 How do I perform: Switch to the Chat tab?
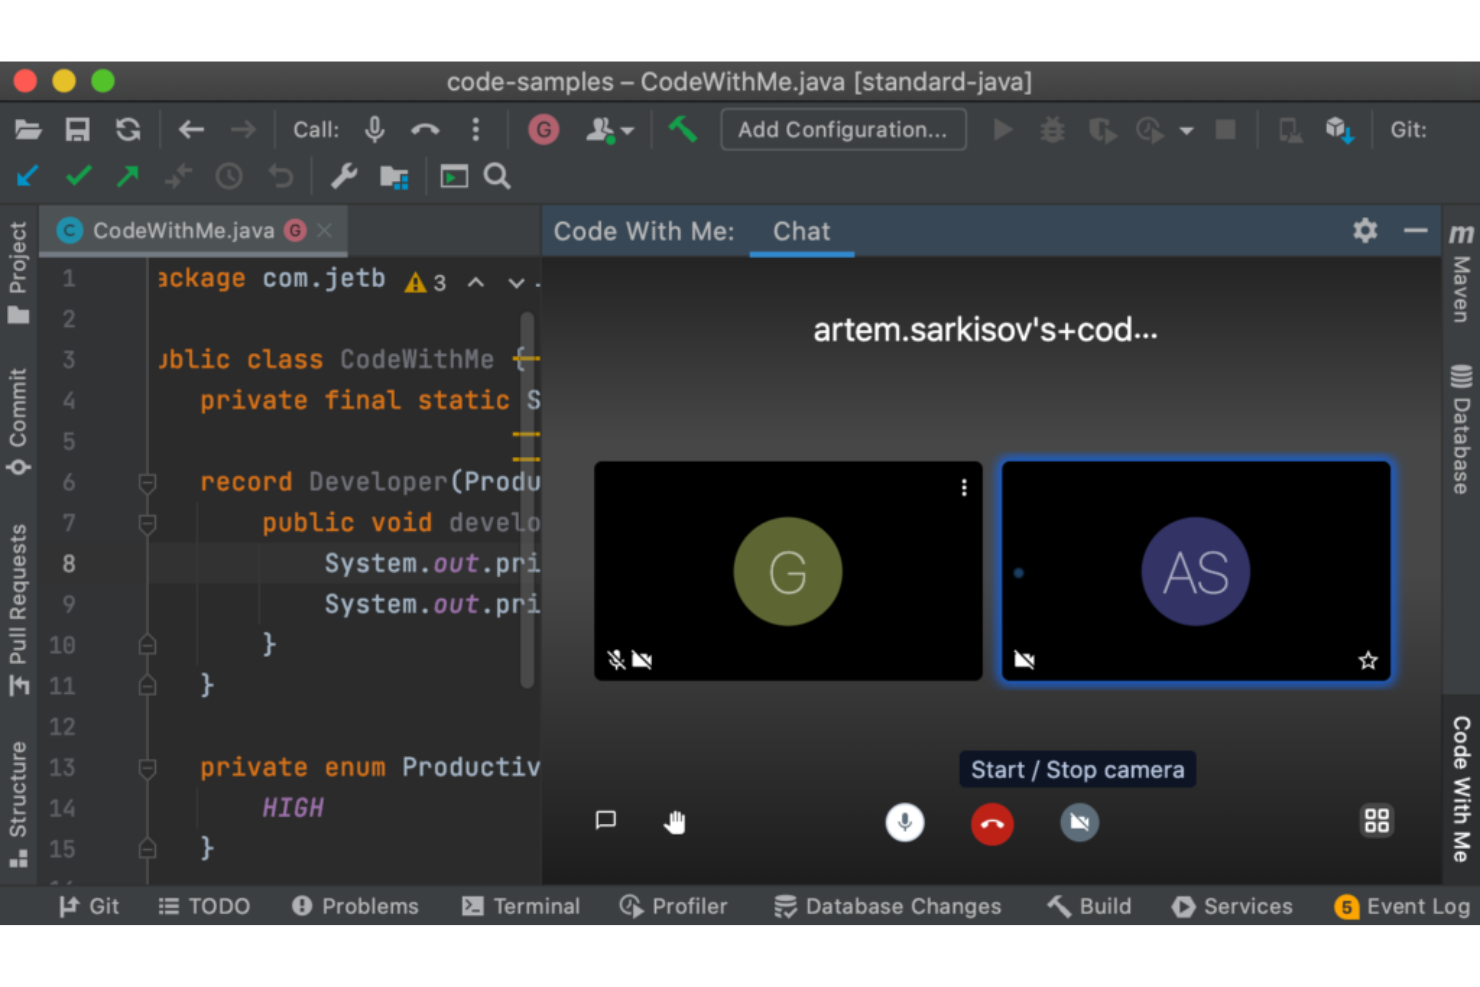(x=801, y=231)
